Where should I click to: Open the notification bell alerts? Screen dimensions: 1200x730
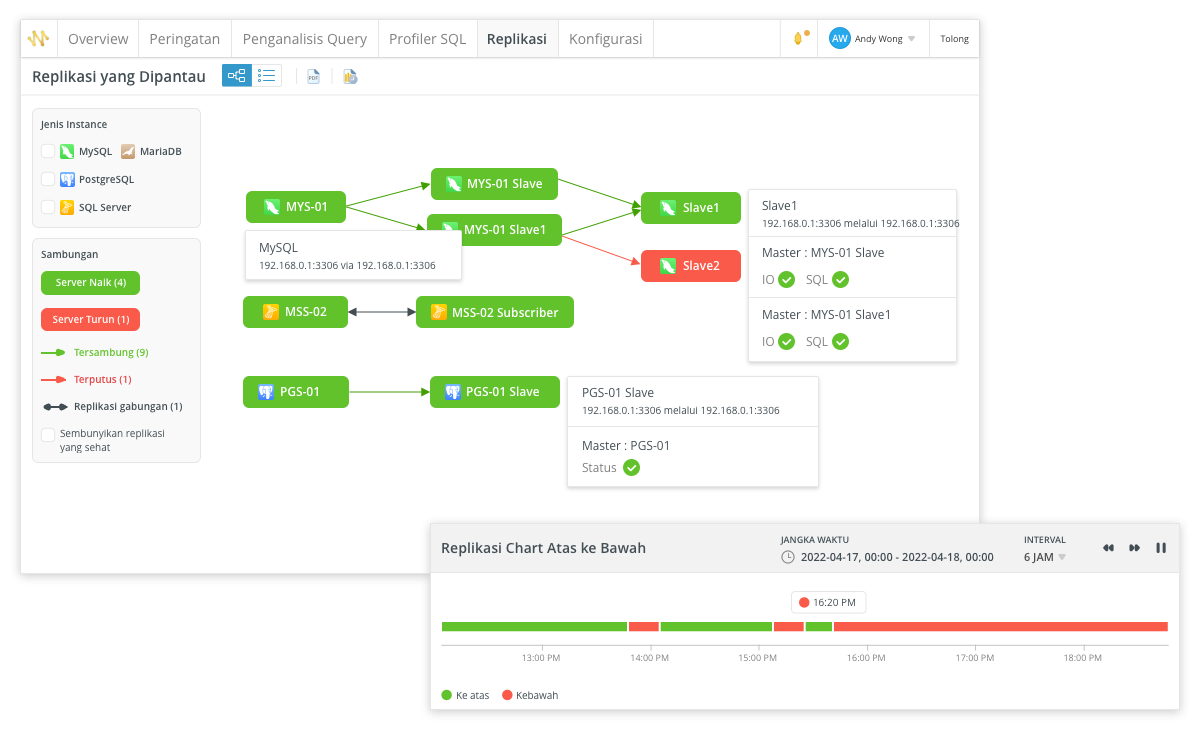coord(799,39)
